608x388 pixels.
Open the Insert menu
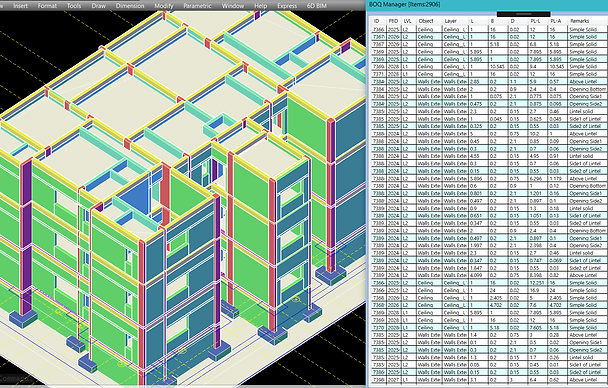[20, 6]
